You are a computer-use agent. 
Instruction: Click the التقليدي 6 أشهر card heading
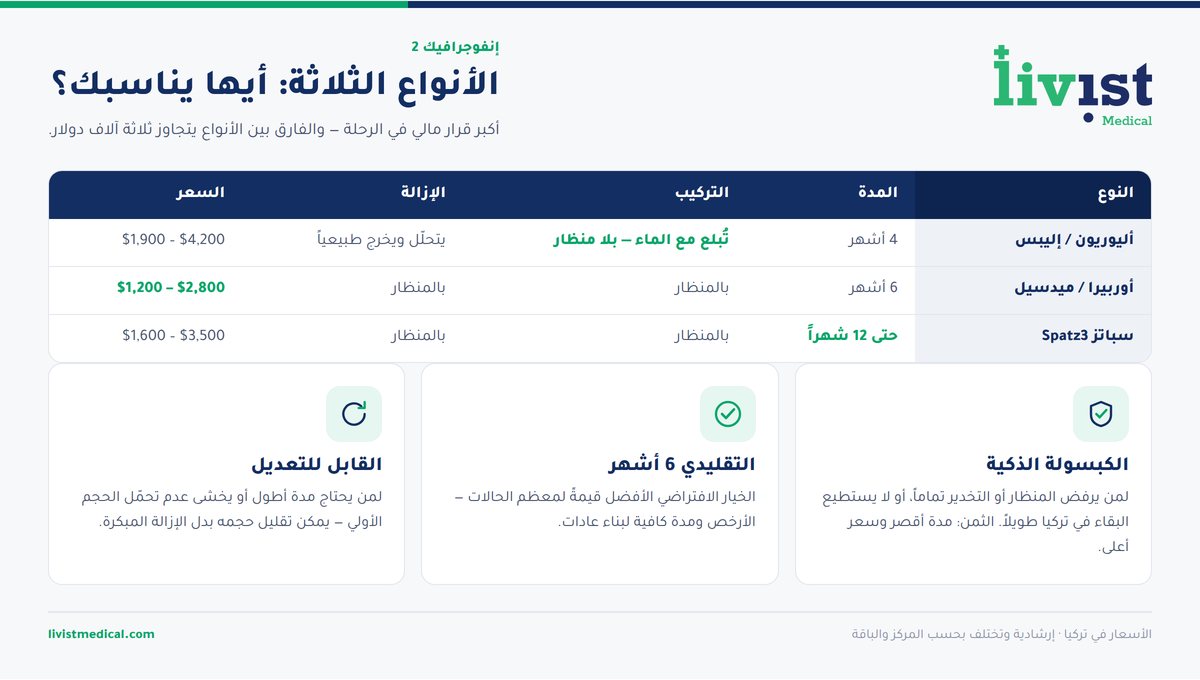click(682, 465)
